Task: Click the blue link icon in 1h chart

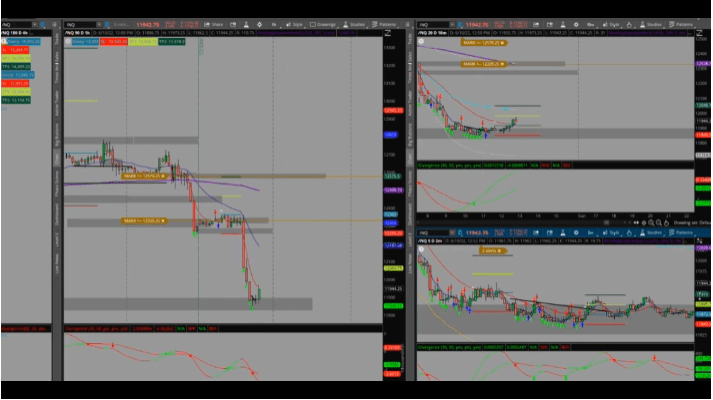Action: pyautogui.click(x=107, y=25)
